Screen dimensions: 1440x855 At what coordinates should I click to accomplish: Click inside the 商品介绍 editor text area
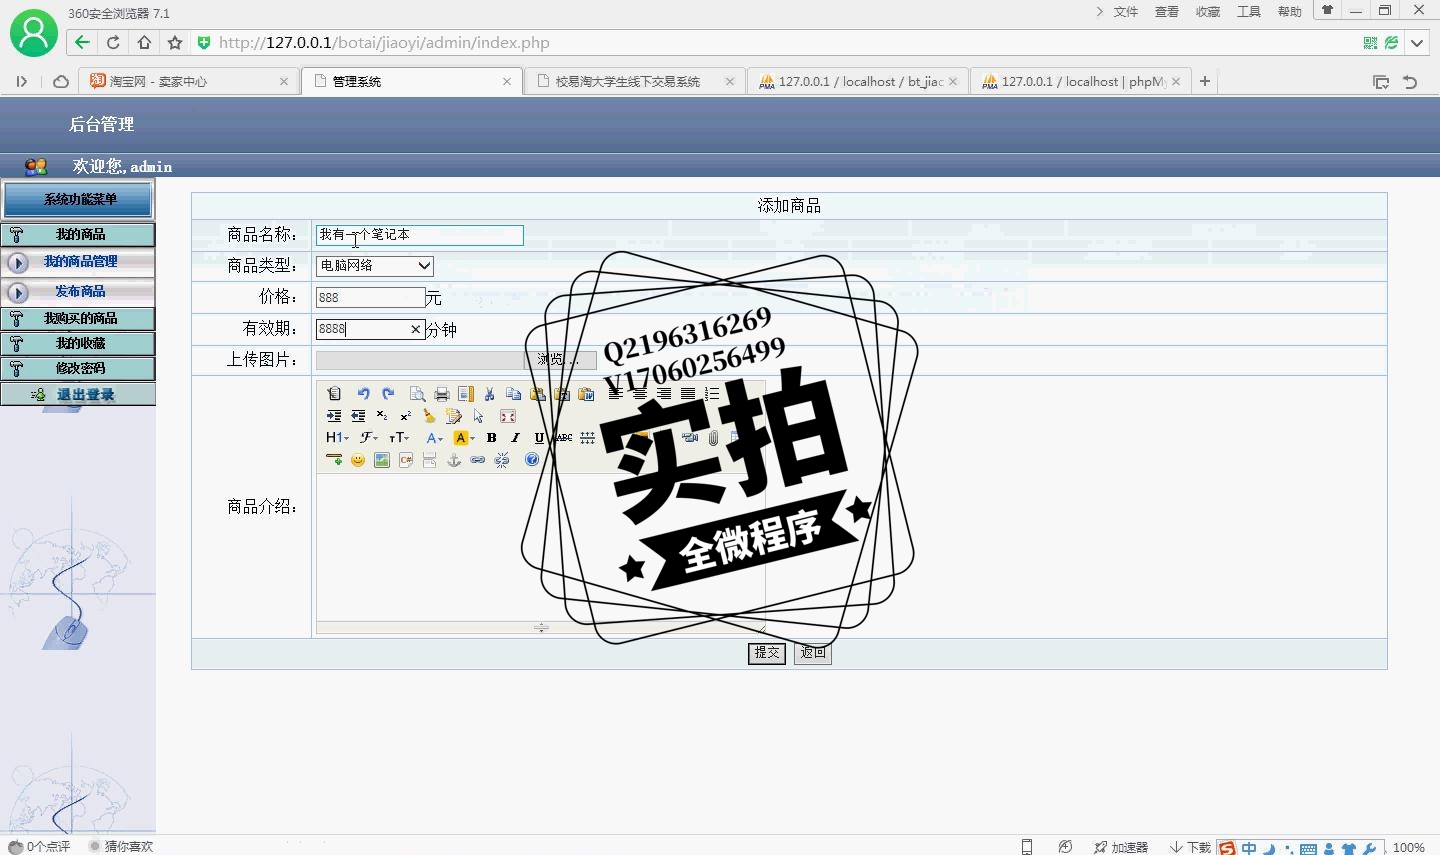tap(541, 547)
